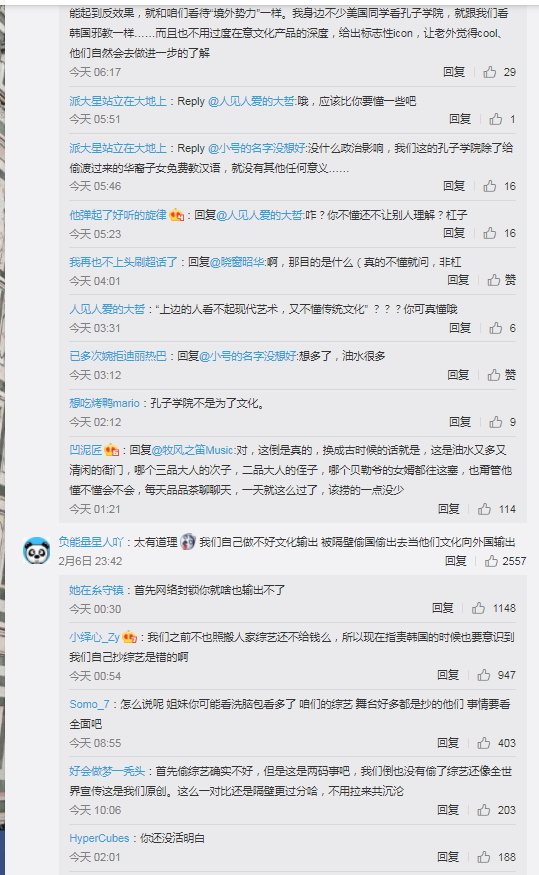Like 小绎心_Zy's comment with 947 likes

pyautogui.click(x=484, y=675)
